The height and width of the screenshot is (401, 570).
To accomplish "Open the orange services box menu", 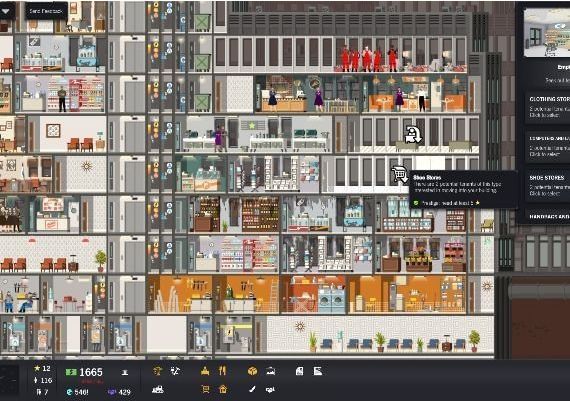I will click(x=252, y=371).
